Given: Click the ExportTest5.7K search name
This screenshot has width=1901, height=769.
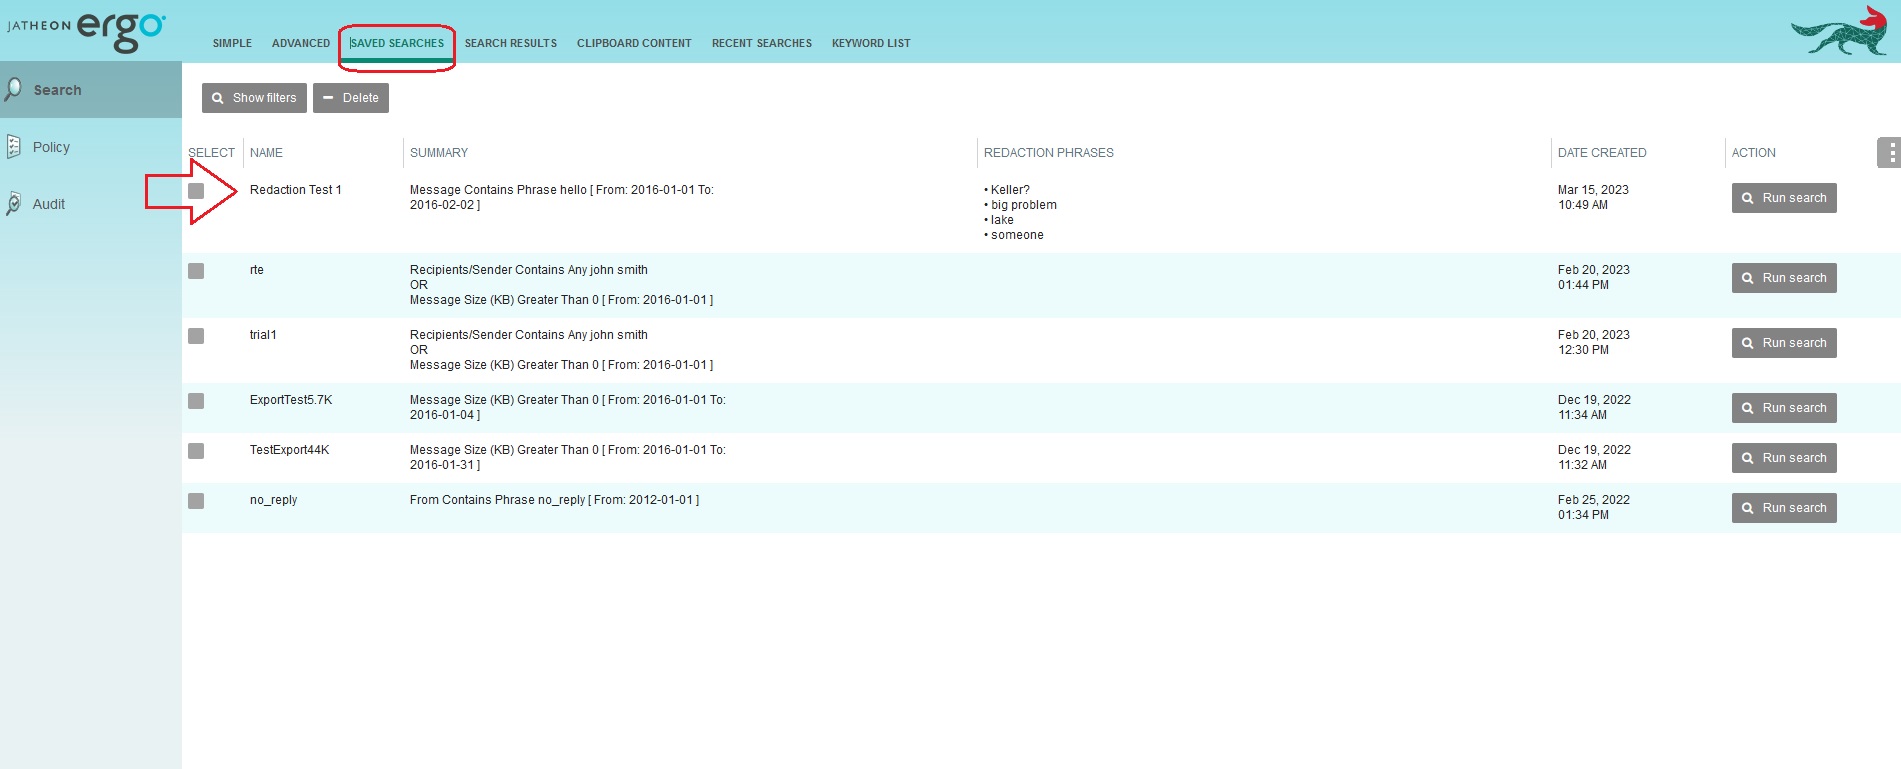Looking at the screenshot, I should pos(291,400).
